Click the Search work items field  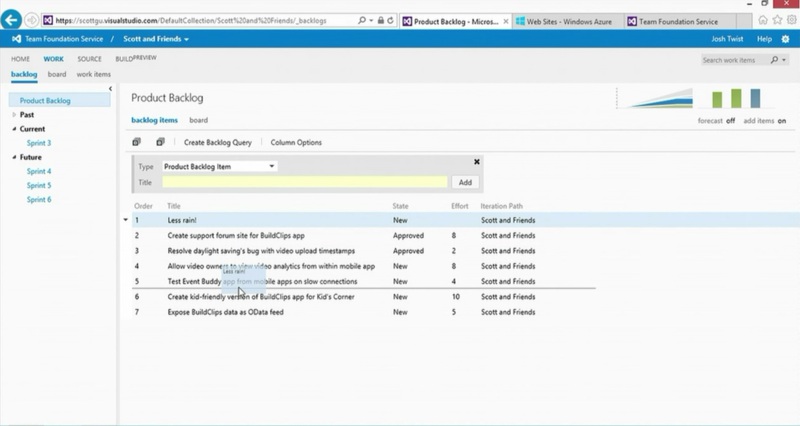[x=733, y=60]
